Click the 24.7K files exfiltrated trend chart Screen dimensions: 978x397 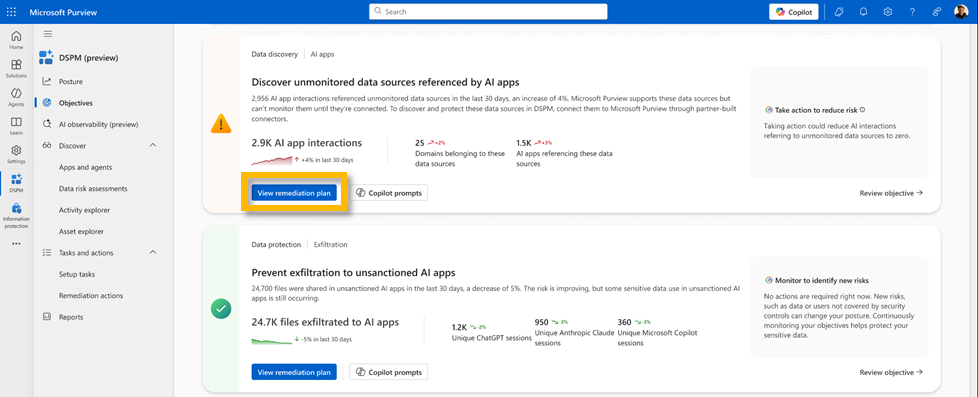tap(272, 340)
